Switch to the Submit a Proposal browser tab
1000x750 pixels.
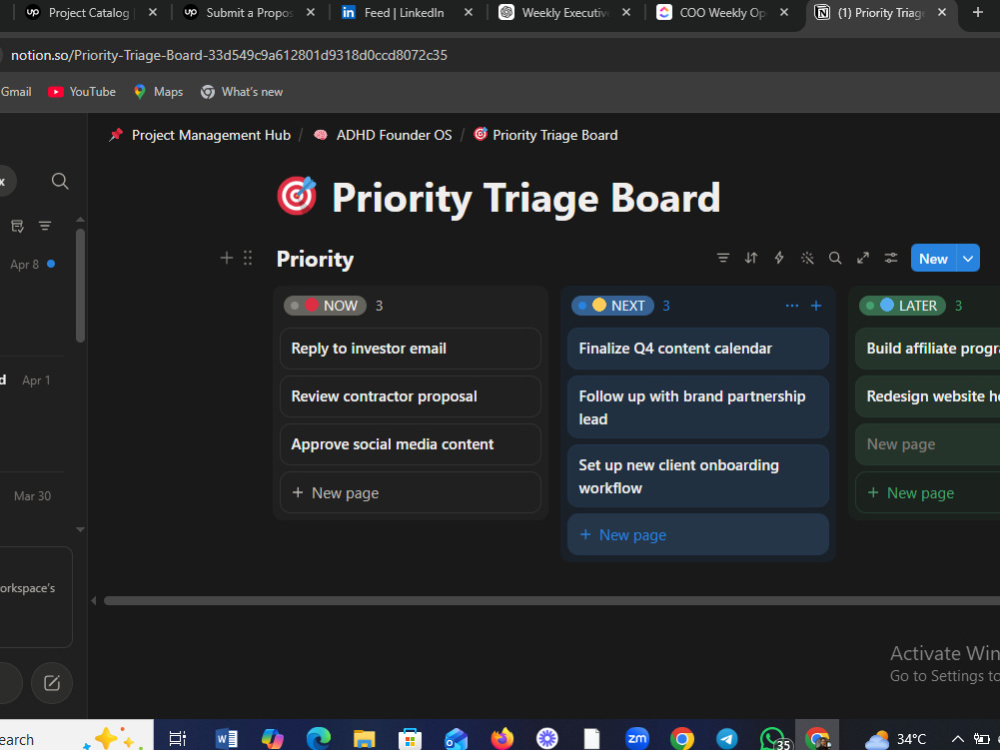click(249, 13)
